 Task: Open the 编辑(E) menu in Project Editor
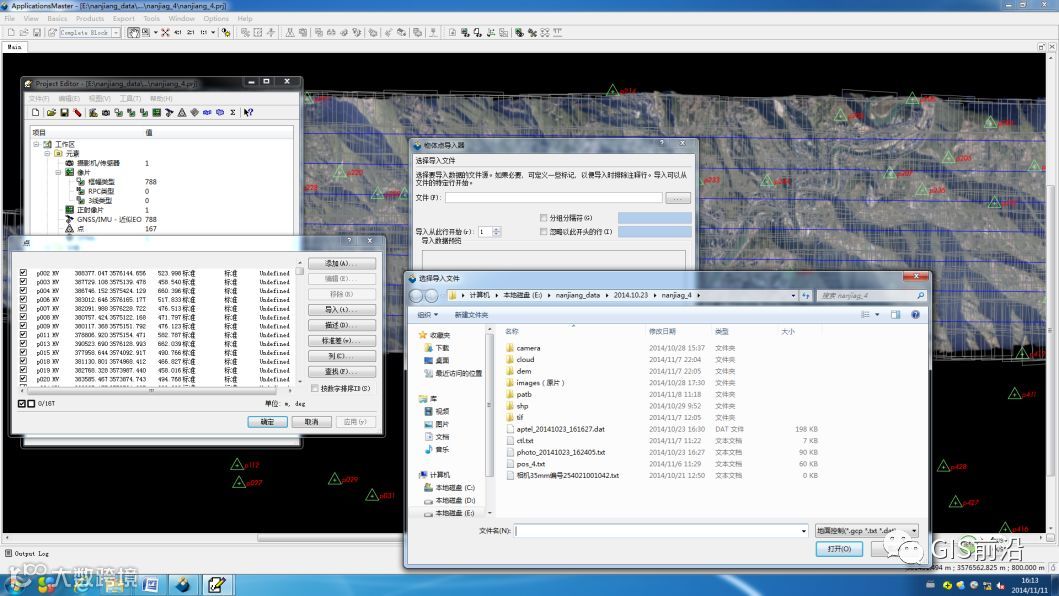[70, 99]
